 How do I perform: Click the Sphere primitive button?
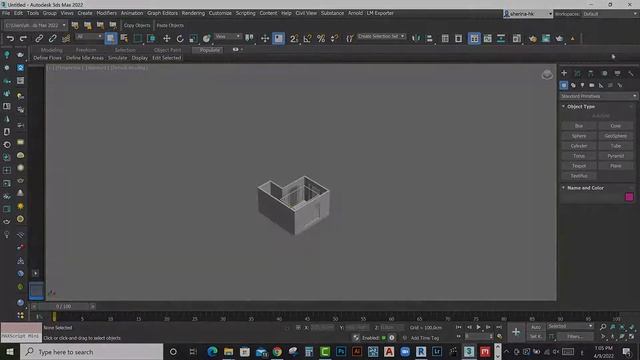coord(579,136)
